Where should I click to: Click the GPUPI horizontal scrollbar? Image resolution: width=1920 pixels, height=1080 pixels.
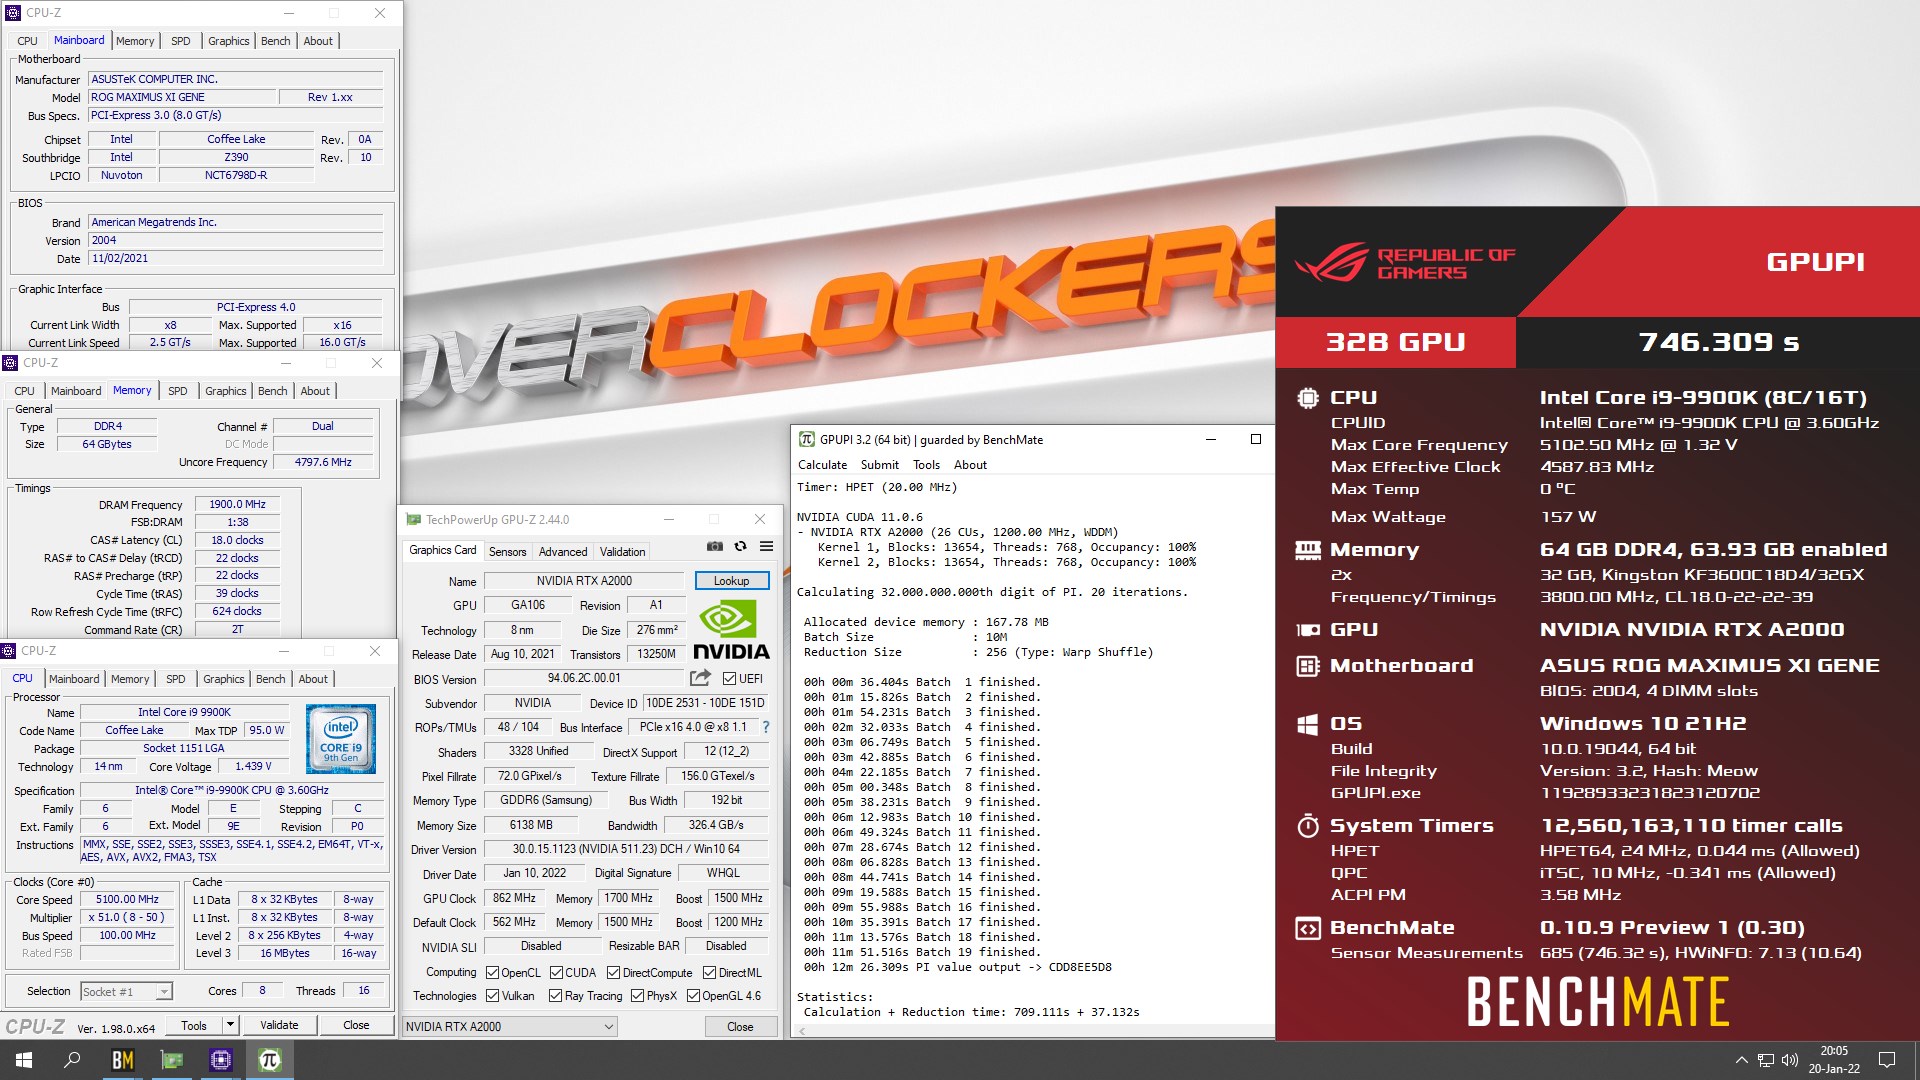pyautogui.click(x=1035, y=1031)
